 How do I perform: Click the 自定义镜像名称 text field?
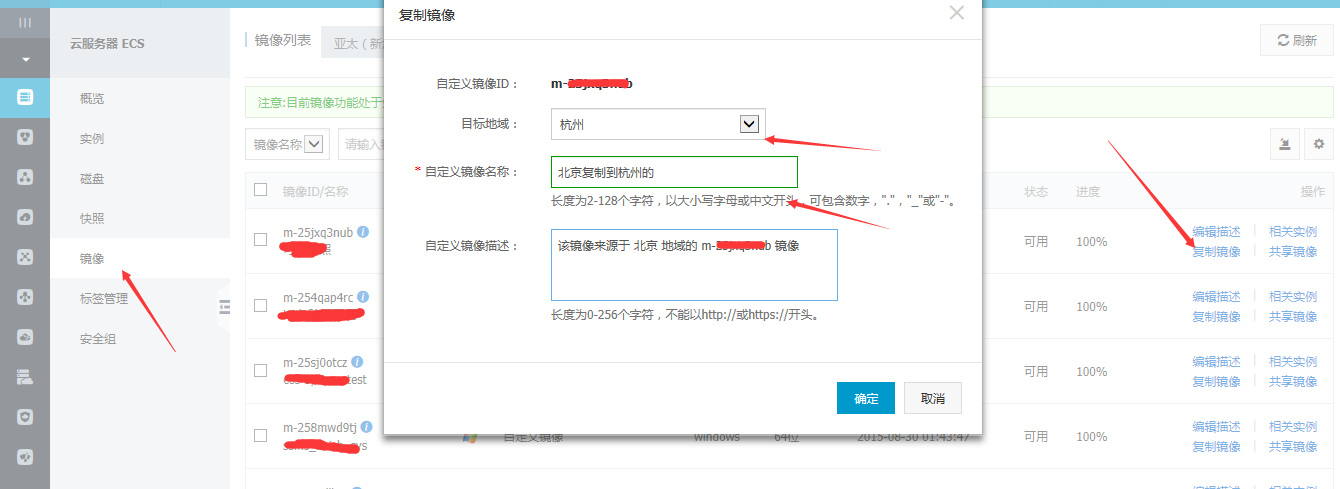pos(674,172)
